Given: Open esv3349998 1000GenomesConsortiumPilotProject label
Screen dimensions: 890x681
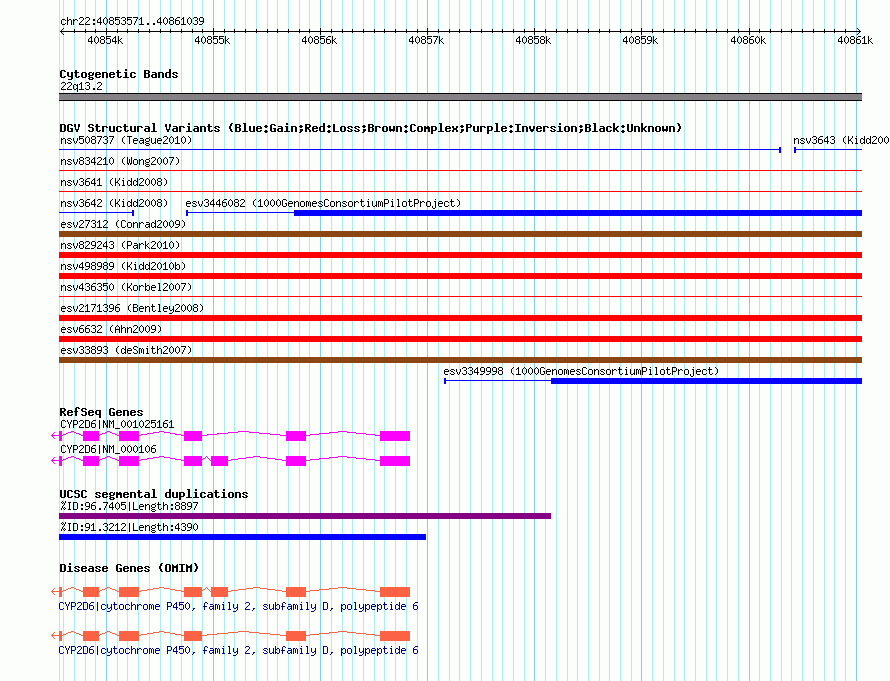Looking at the screenshot, I should point(581,371).
